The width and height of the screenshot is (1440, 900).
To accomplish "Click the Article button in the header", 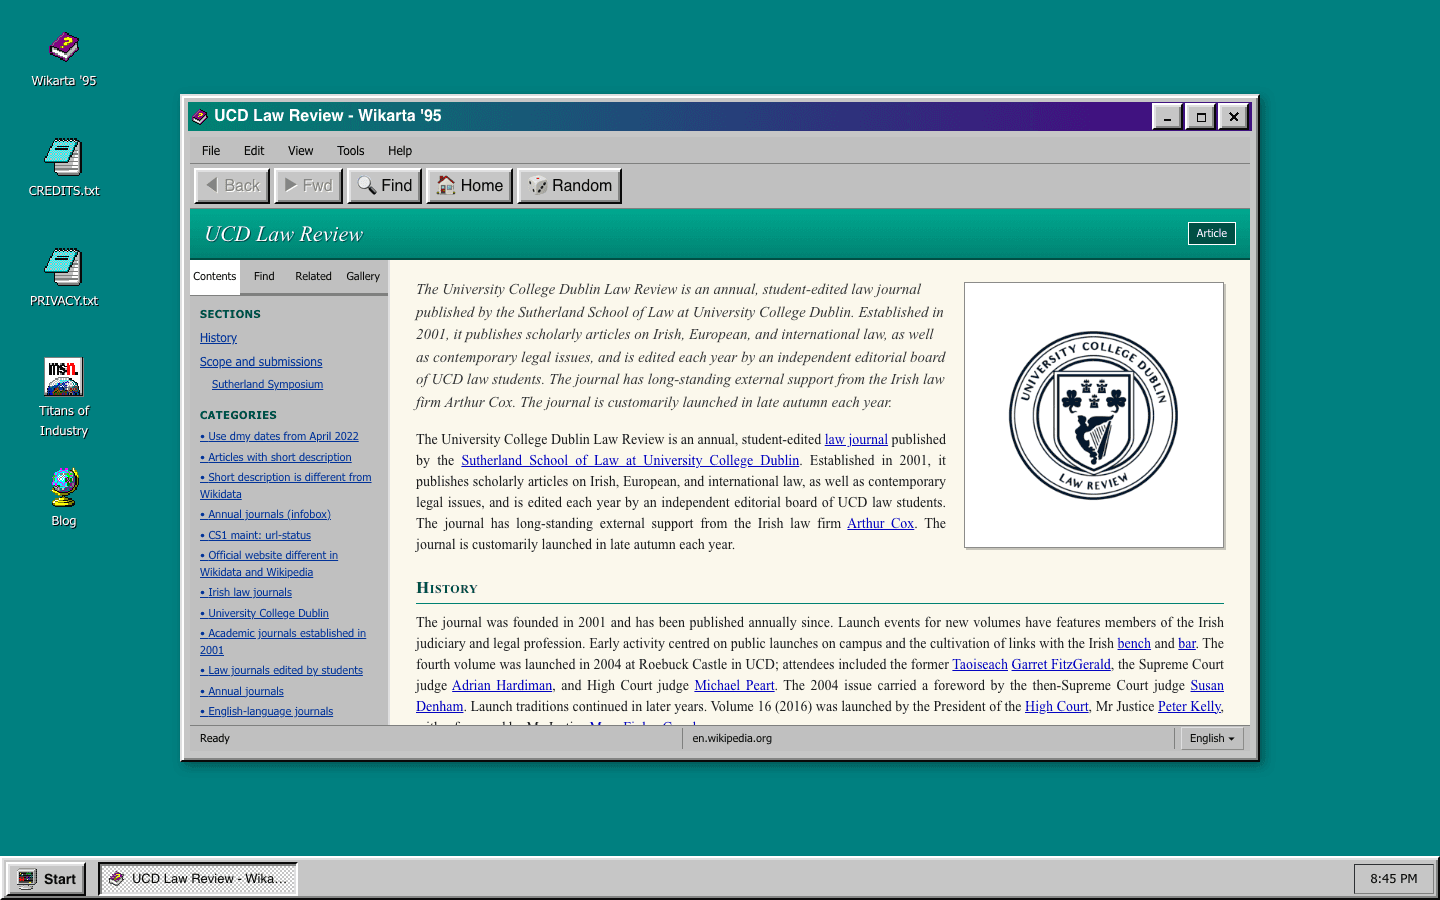I will point(1212,234).
